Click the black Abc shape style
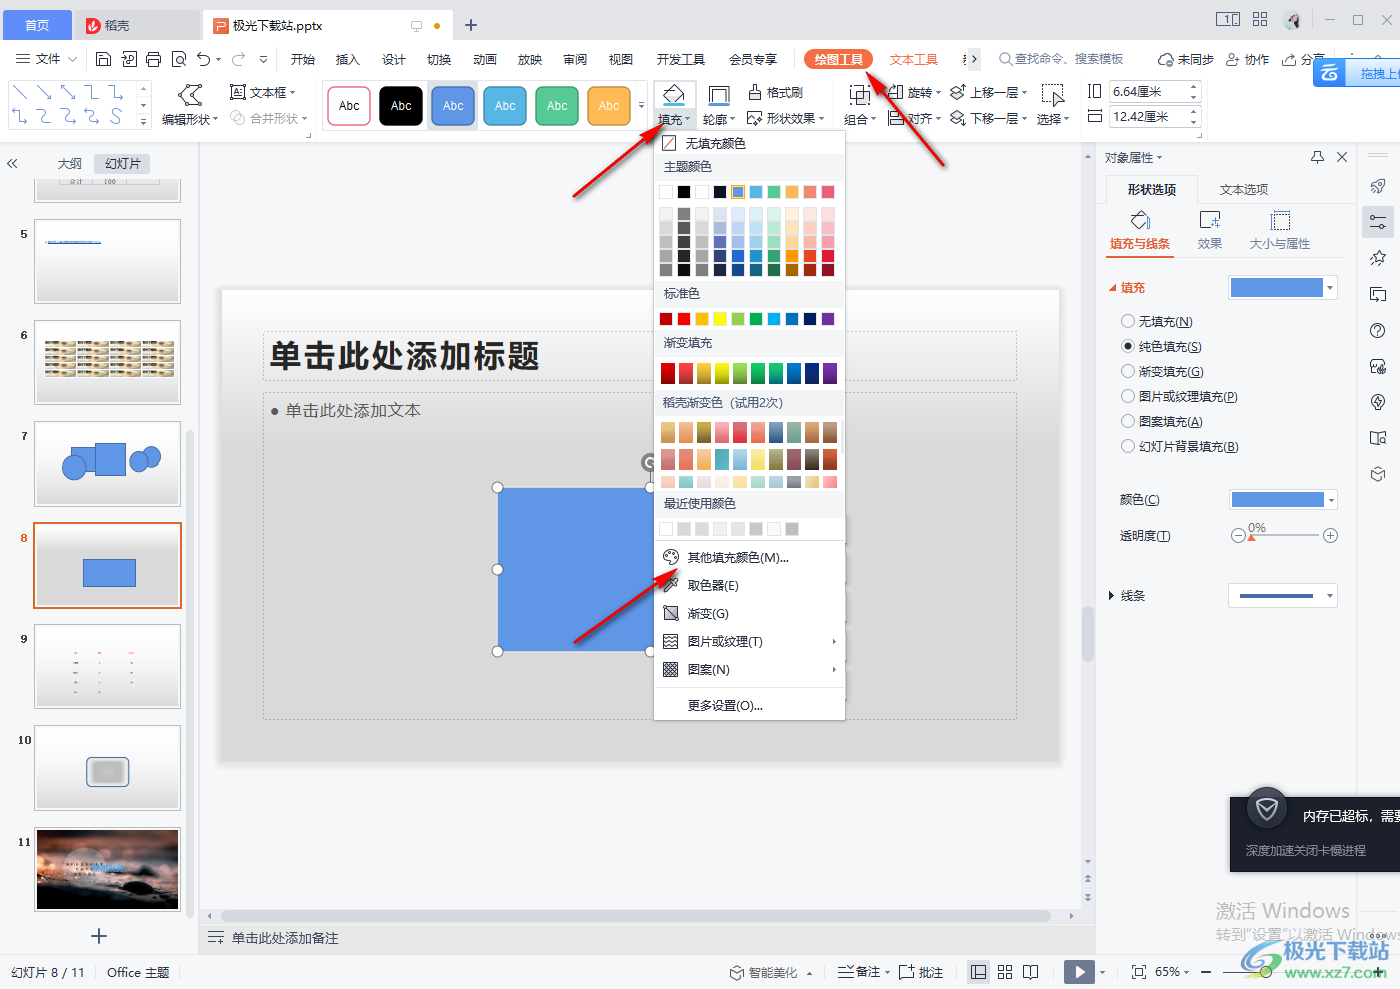Image resolution: width=1400 pixels, height=989 pixels. [401, 105]
